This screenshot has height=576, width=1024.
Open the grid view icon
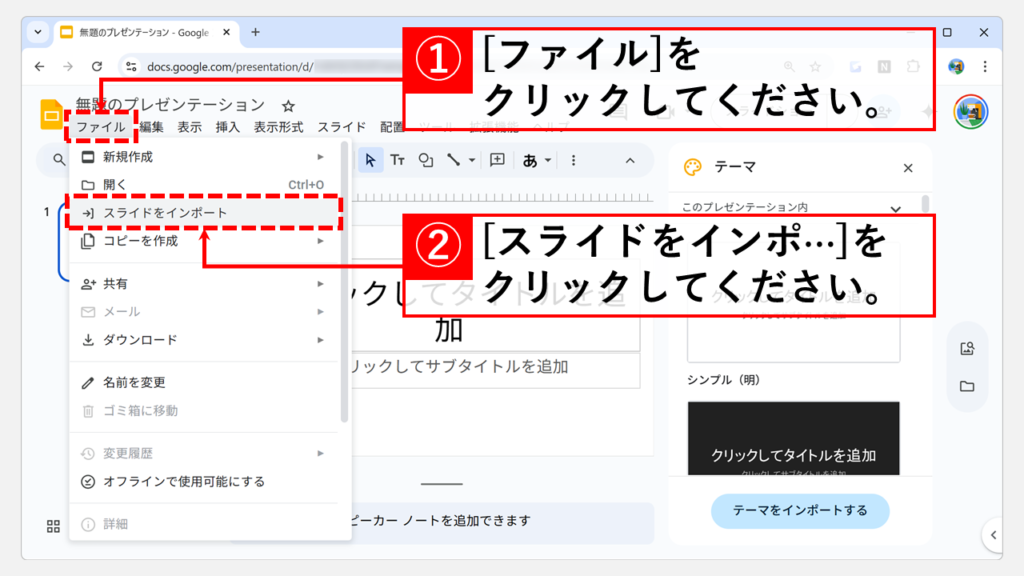54,526
